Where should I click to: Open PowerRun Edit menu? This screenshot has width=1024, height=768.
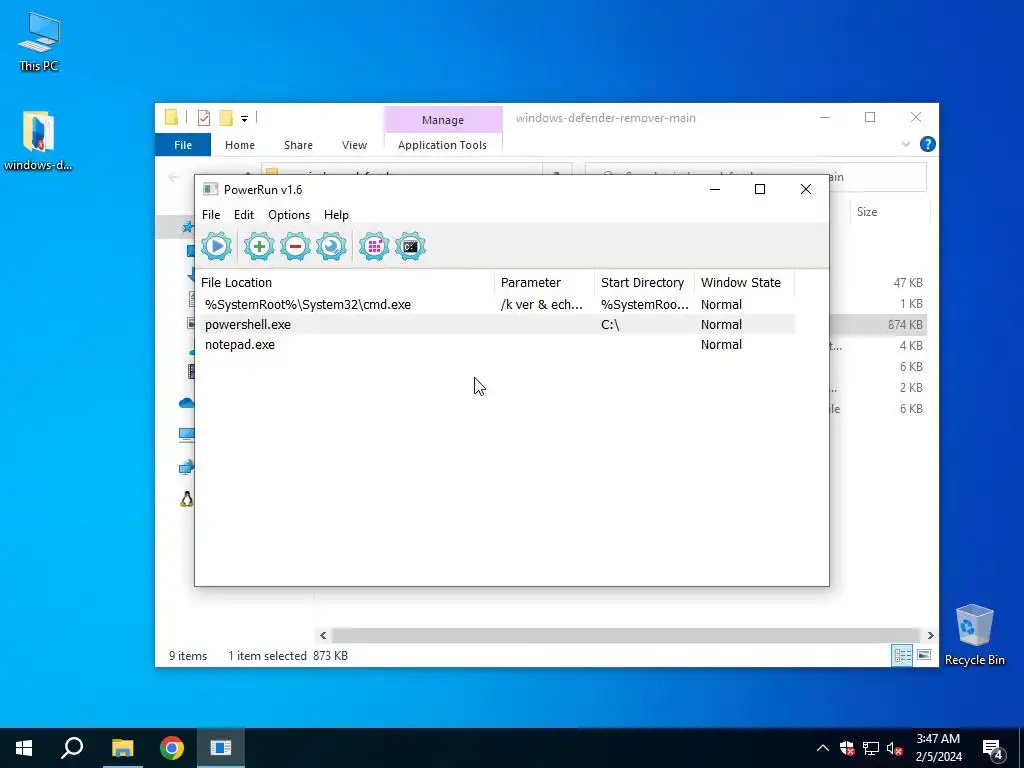[244, 215]
